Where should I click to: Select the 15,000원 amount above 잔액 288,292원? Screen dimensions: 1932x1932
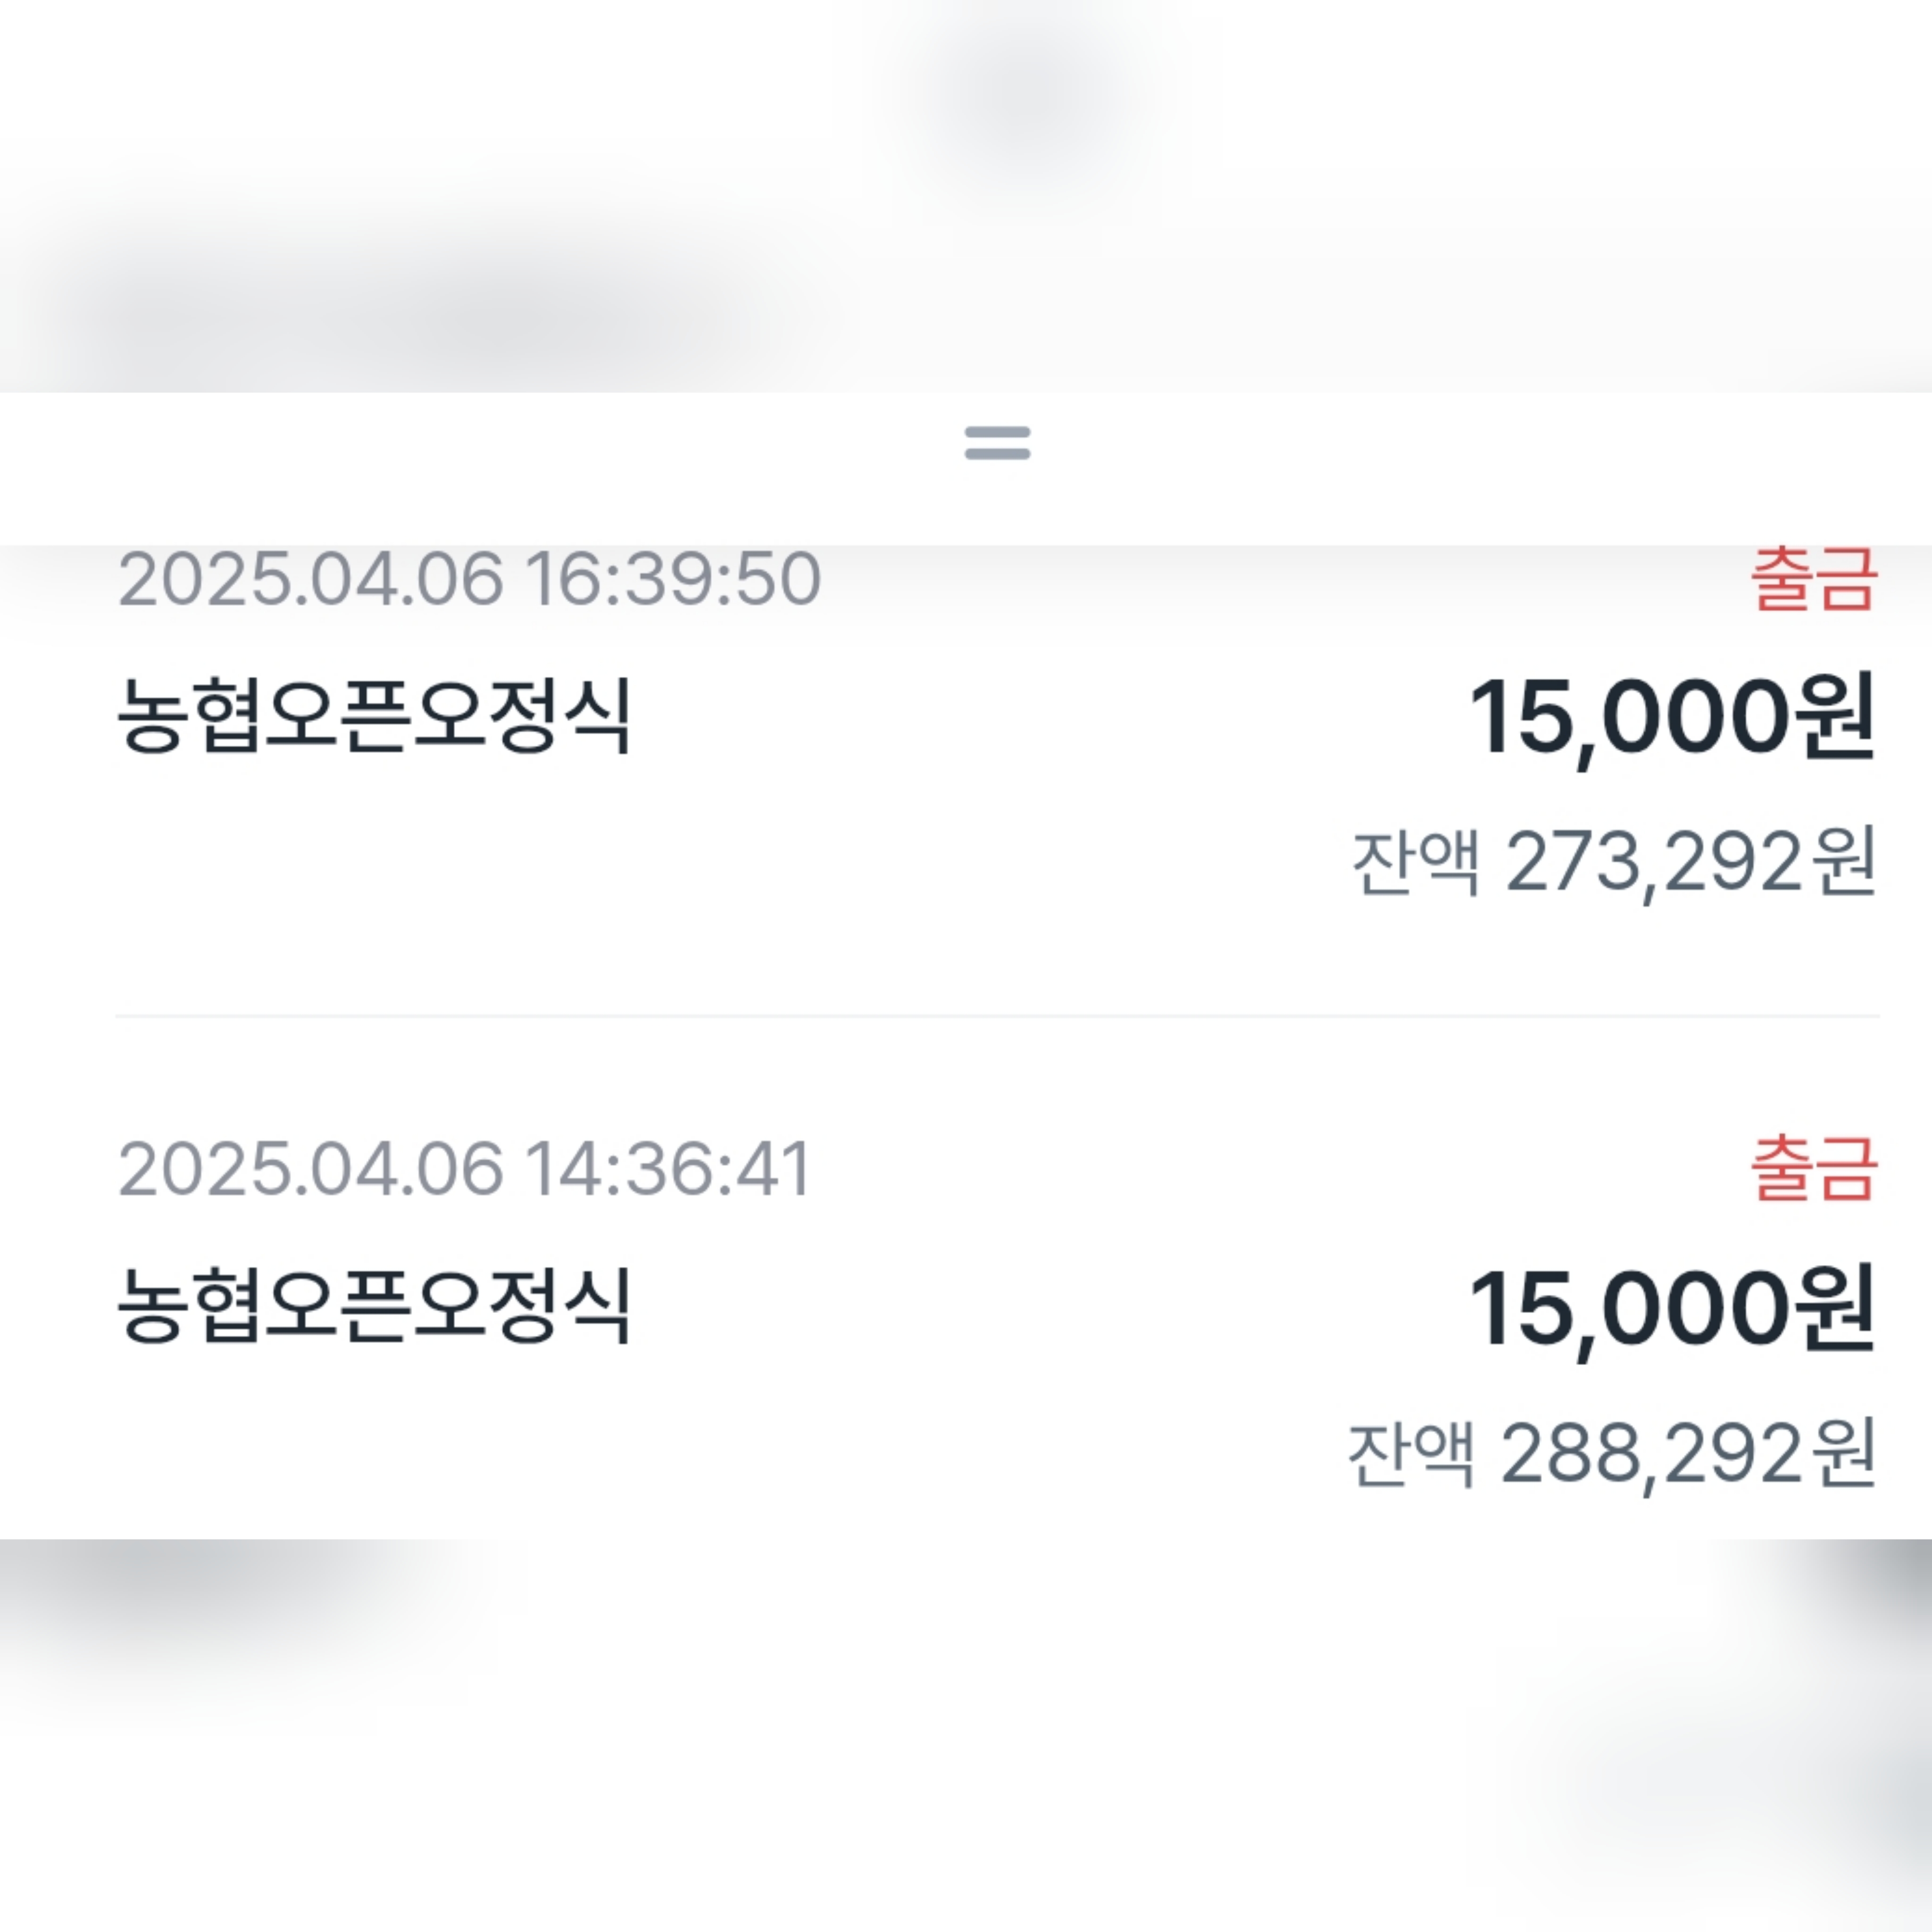click(1671, 1307)
